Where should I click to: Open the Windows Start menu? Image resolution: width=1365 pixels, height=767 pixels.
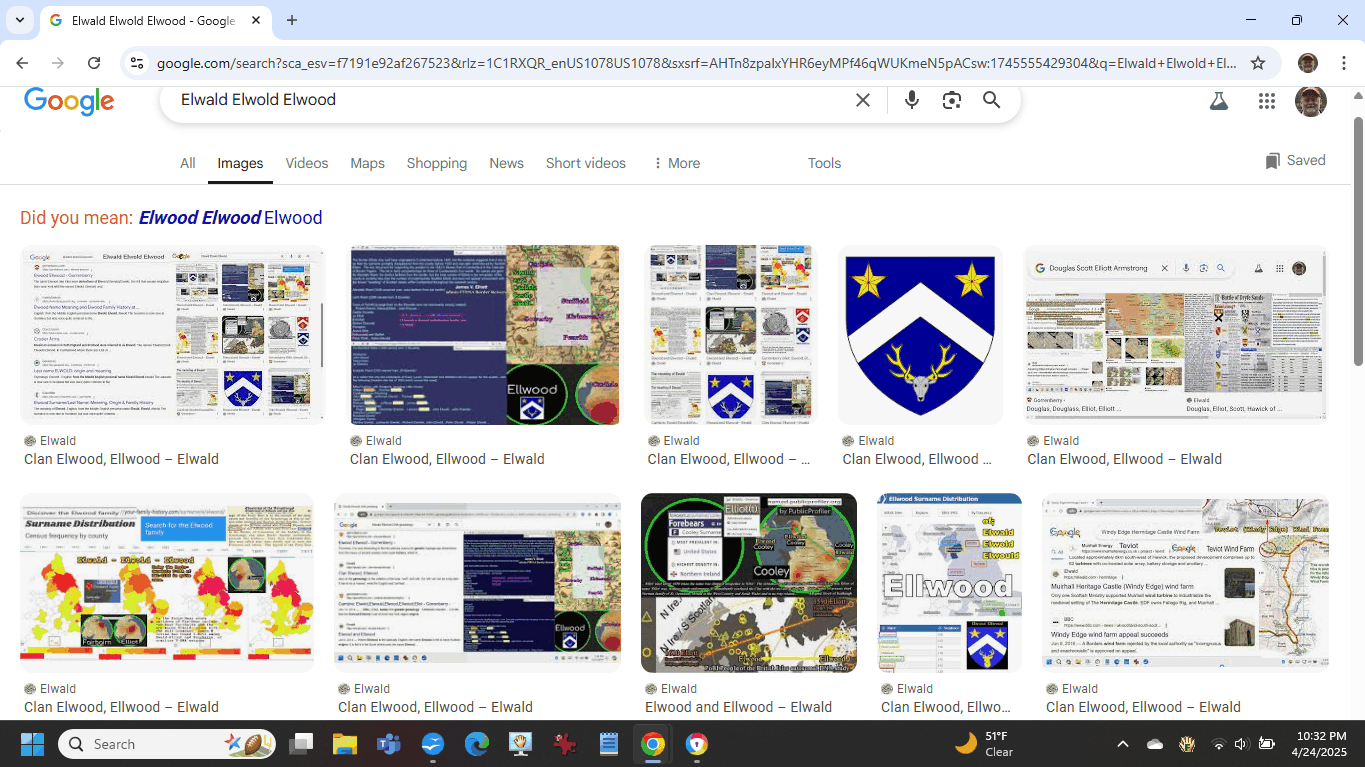click(x=32, y=744)
